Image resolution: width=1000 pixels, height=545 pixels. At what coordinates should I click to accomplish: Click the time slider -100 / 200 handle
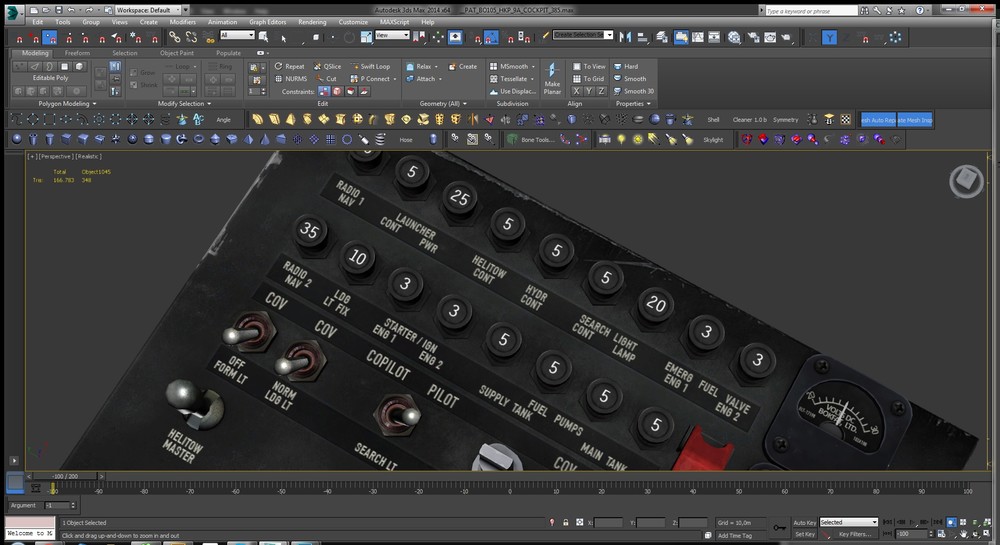[x=66, y=476]
